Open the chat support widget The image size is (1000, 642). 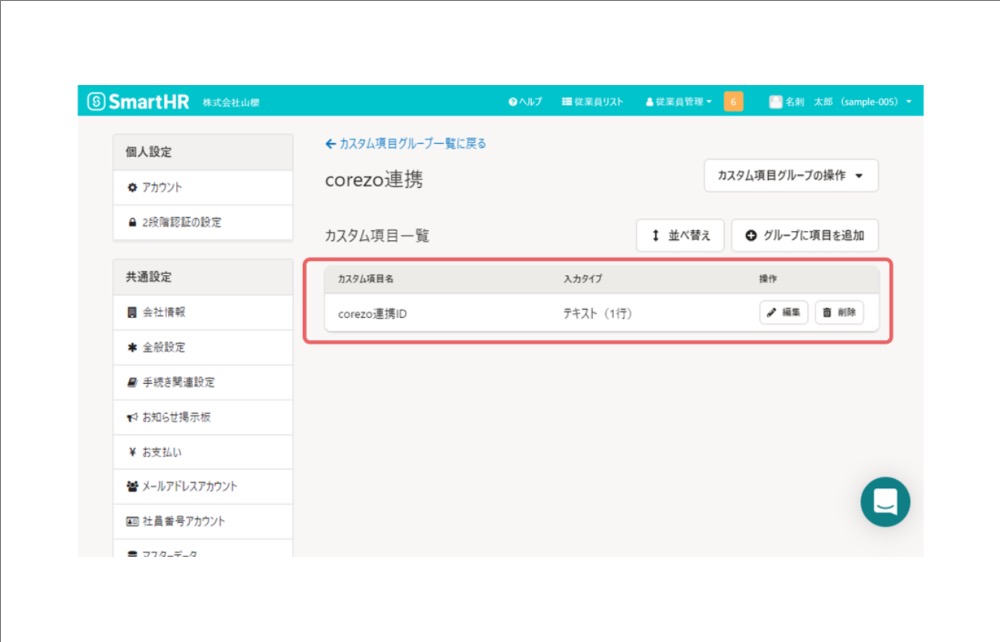(885, 502)
